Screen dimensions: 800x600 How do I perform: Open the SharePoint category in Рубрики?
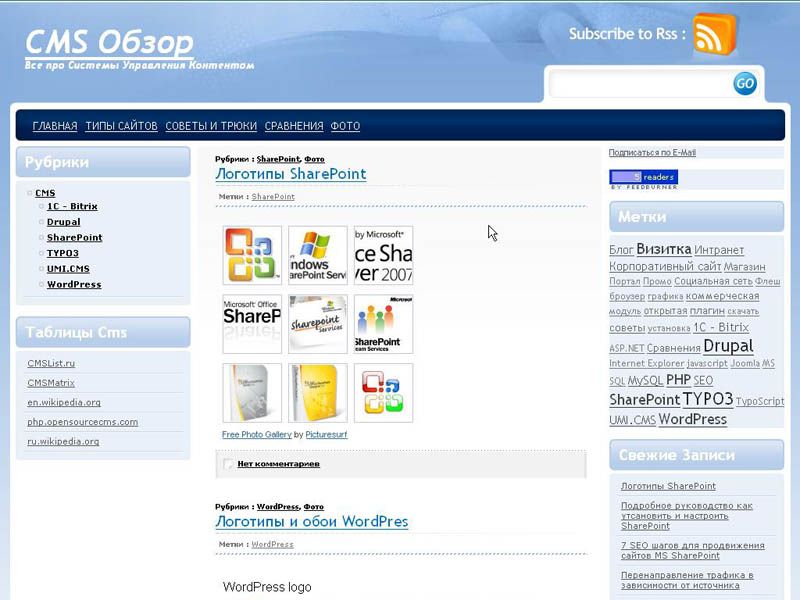(74, 237)
